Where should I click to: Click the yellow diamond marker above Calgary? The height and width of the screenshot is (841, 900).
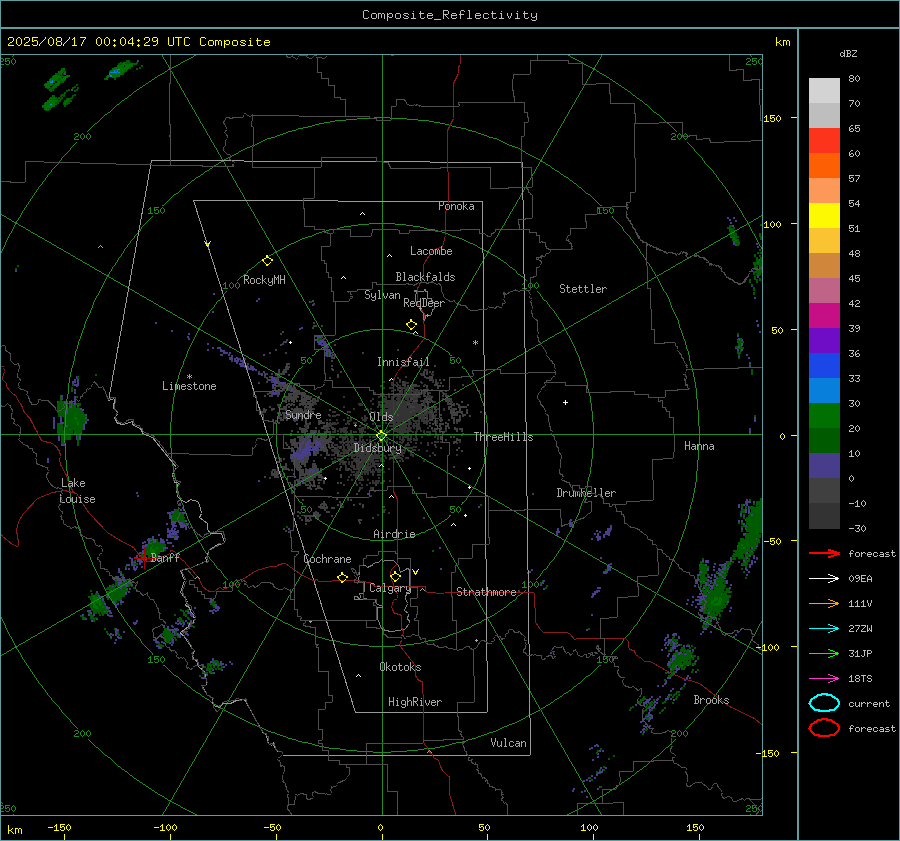click(395, 576)
